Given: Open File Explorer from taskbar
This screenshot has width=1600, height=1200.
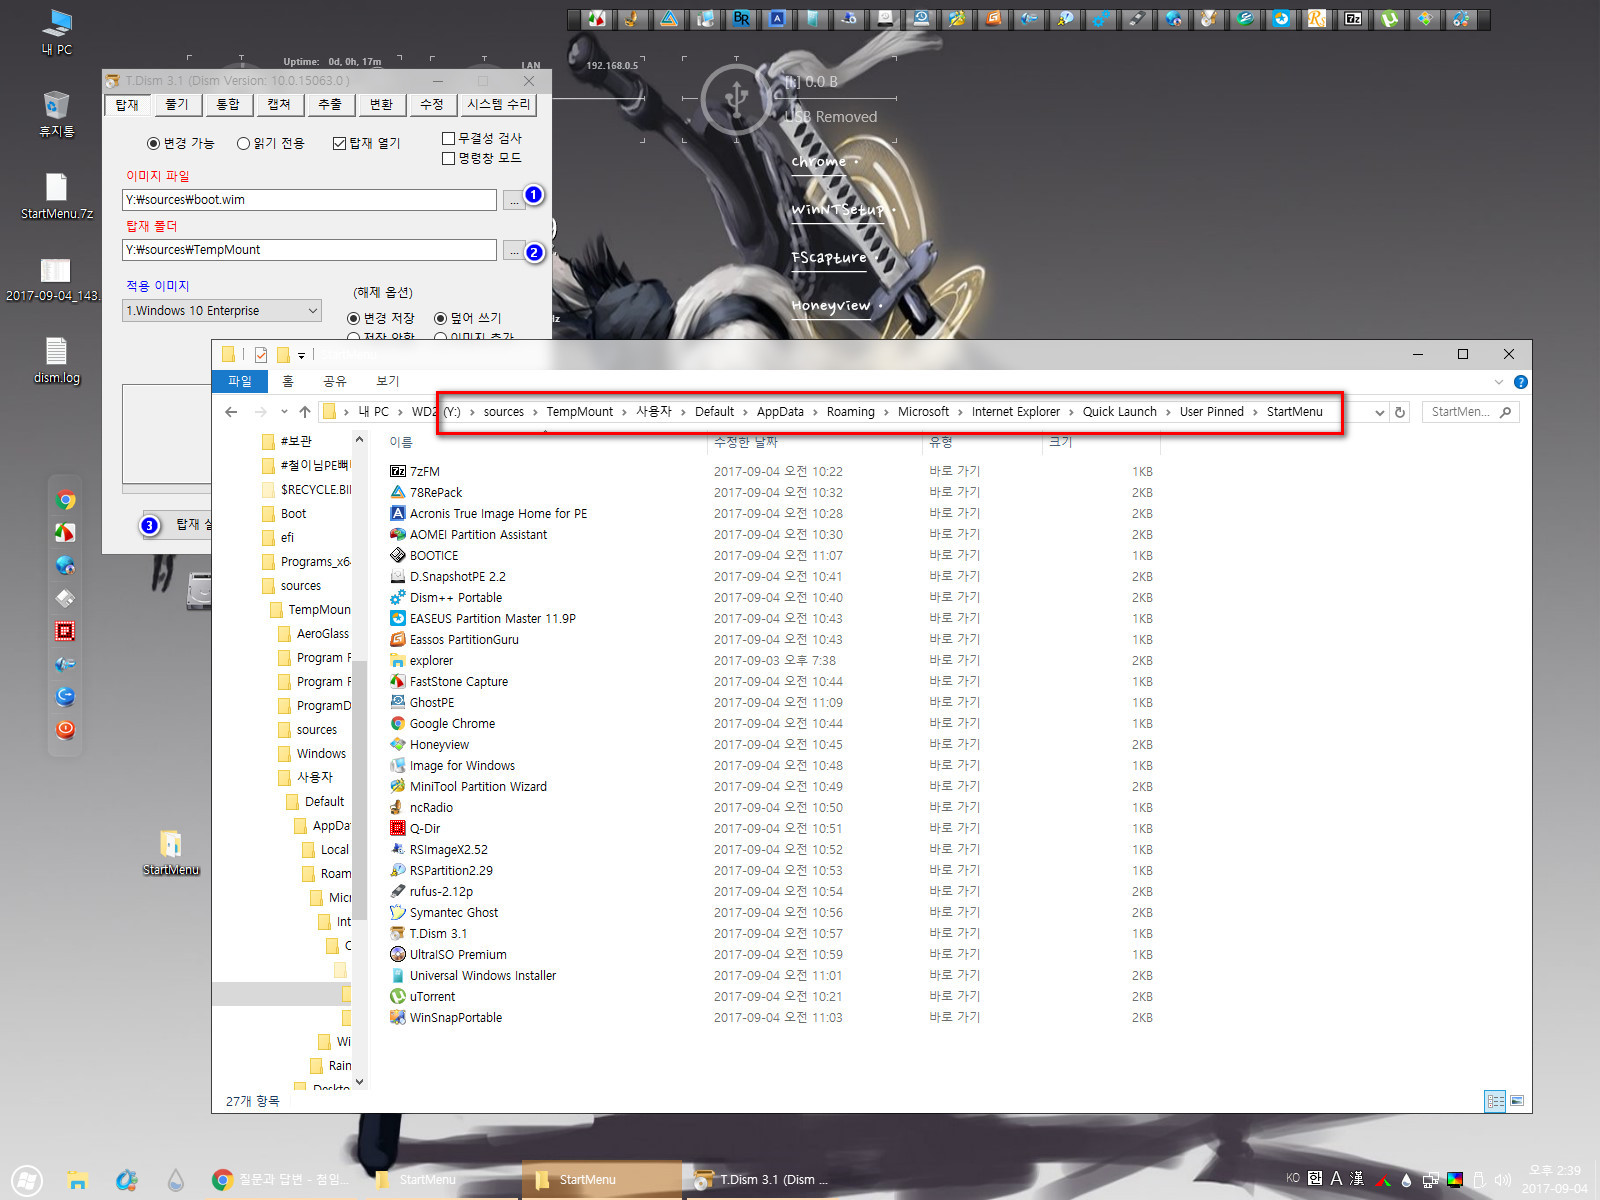Looking at the screenshot, I should pos(78,1180).
